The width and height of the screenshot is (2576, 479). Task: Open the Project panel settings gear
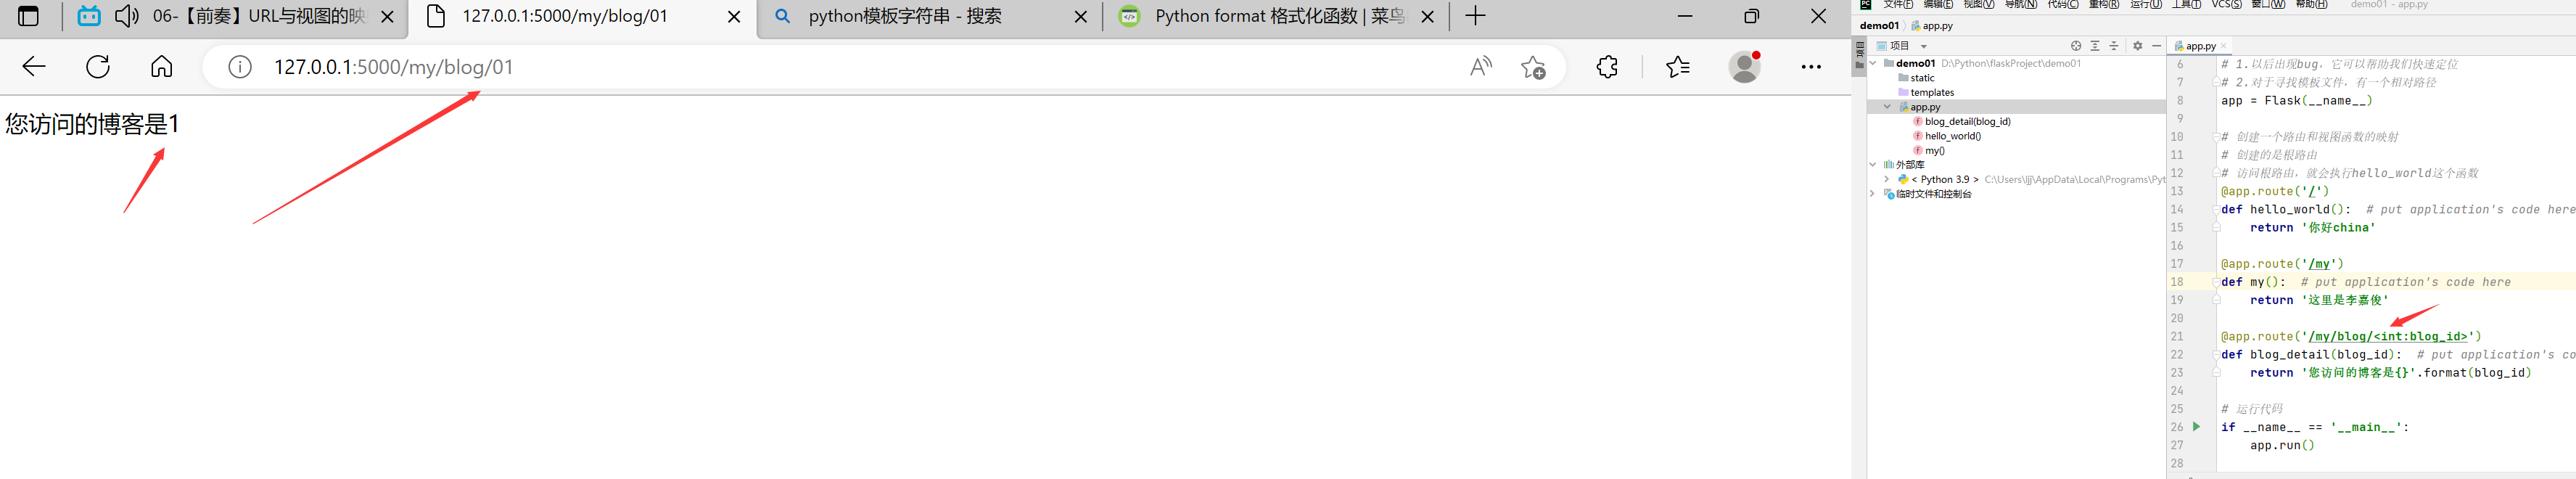[2138, 46]
